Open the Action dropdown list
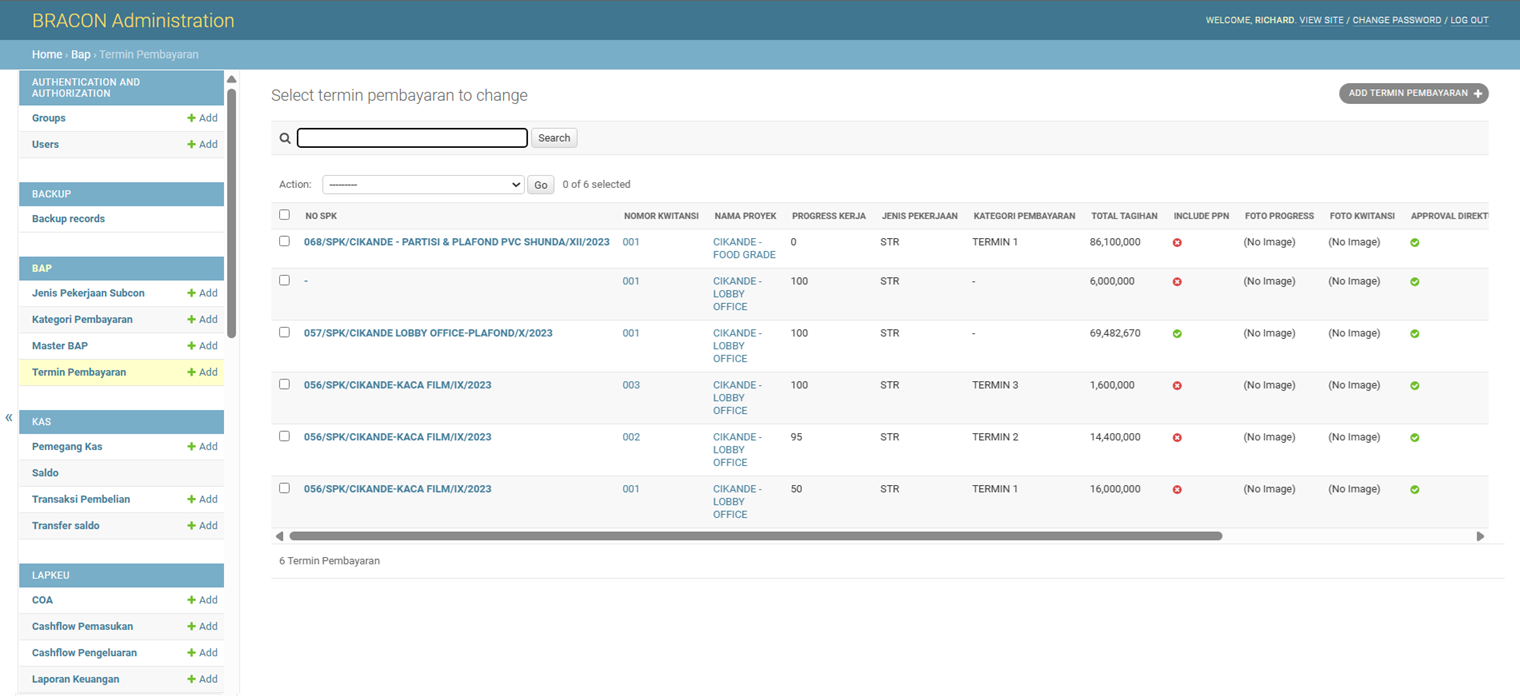This screenshot has height=696, width=1520. [x=423, y=185]
